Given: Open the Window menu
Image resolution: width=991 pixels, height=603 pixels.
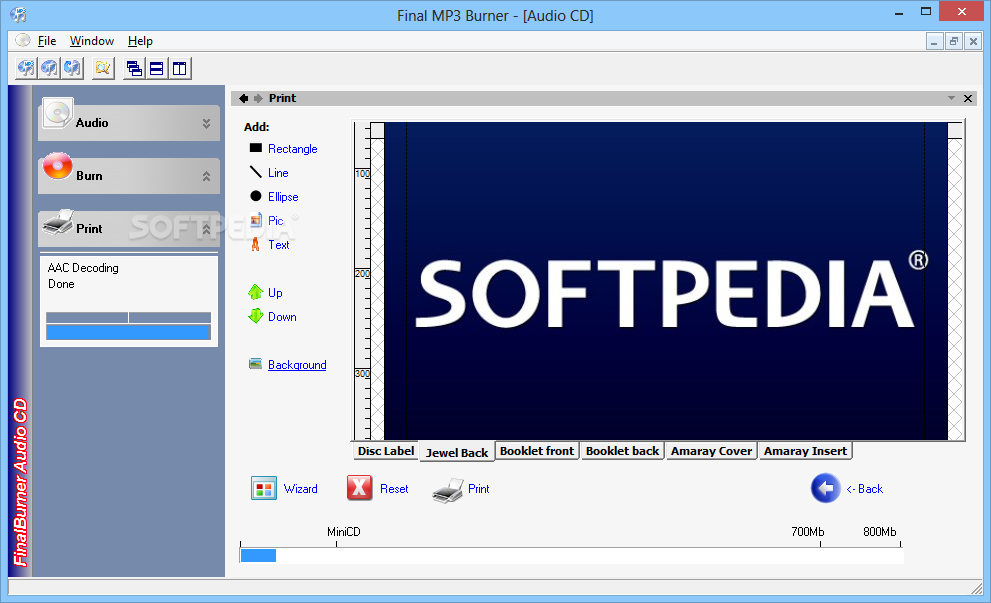Looking at the screenshot, I should pyautogui.click(x=92, y=41).
